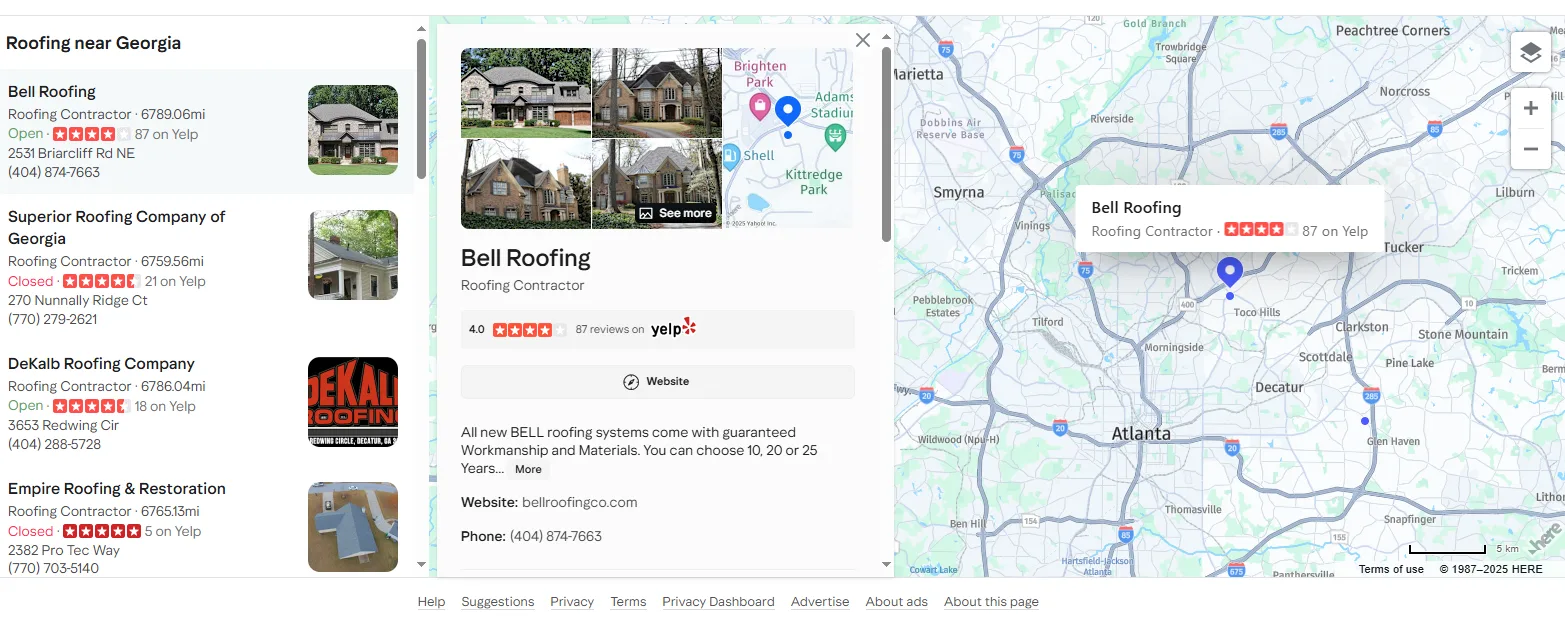Click the mini map preview in details panel
Viewport: 1565px width, 621px height.
(788, 138)
